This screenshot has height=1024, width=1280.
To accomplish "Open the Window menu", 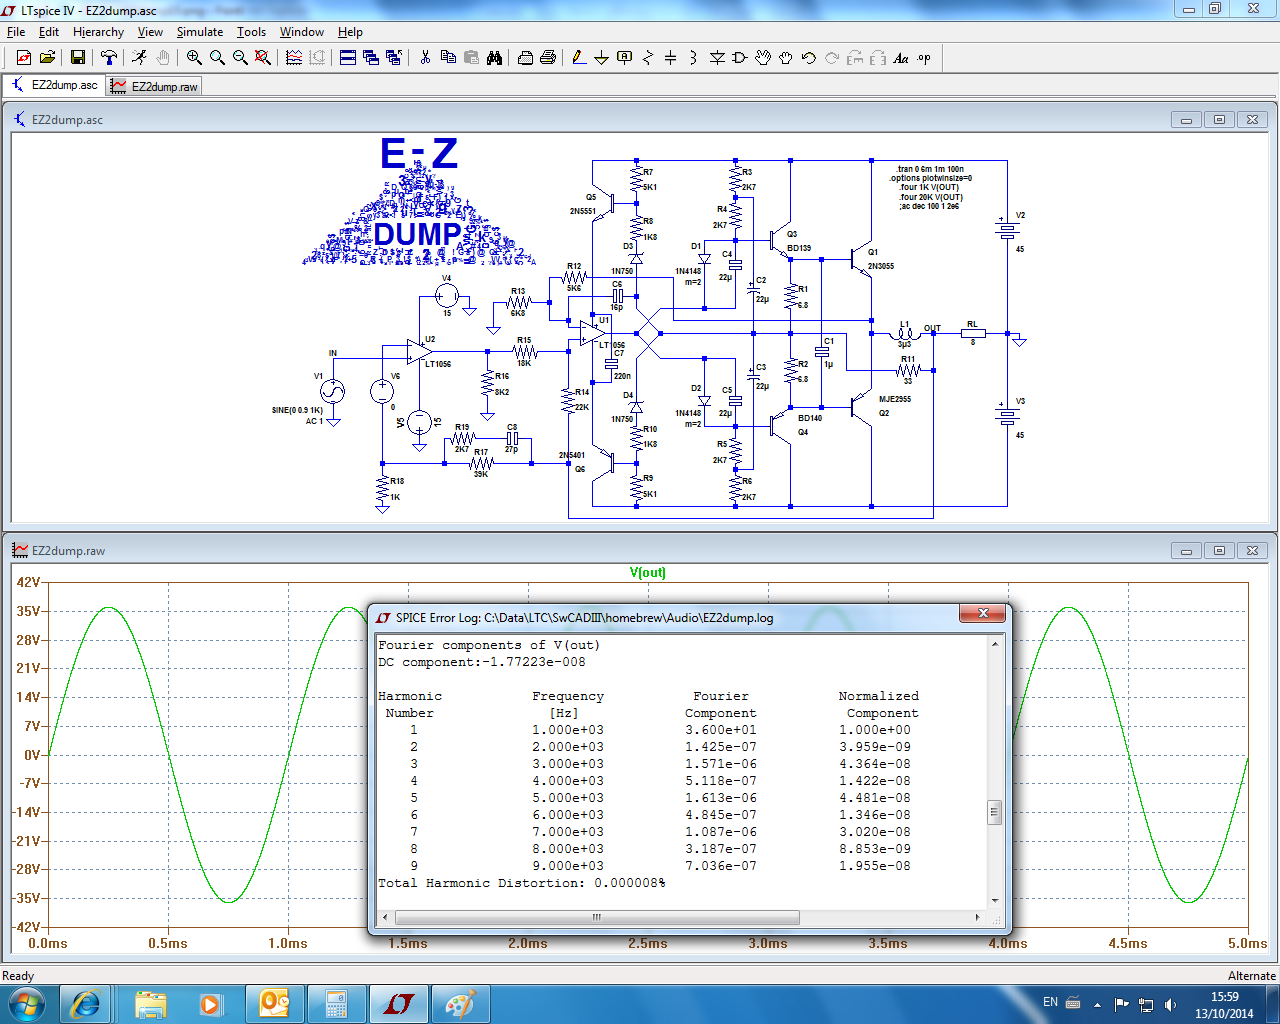I will coord(301,32).
